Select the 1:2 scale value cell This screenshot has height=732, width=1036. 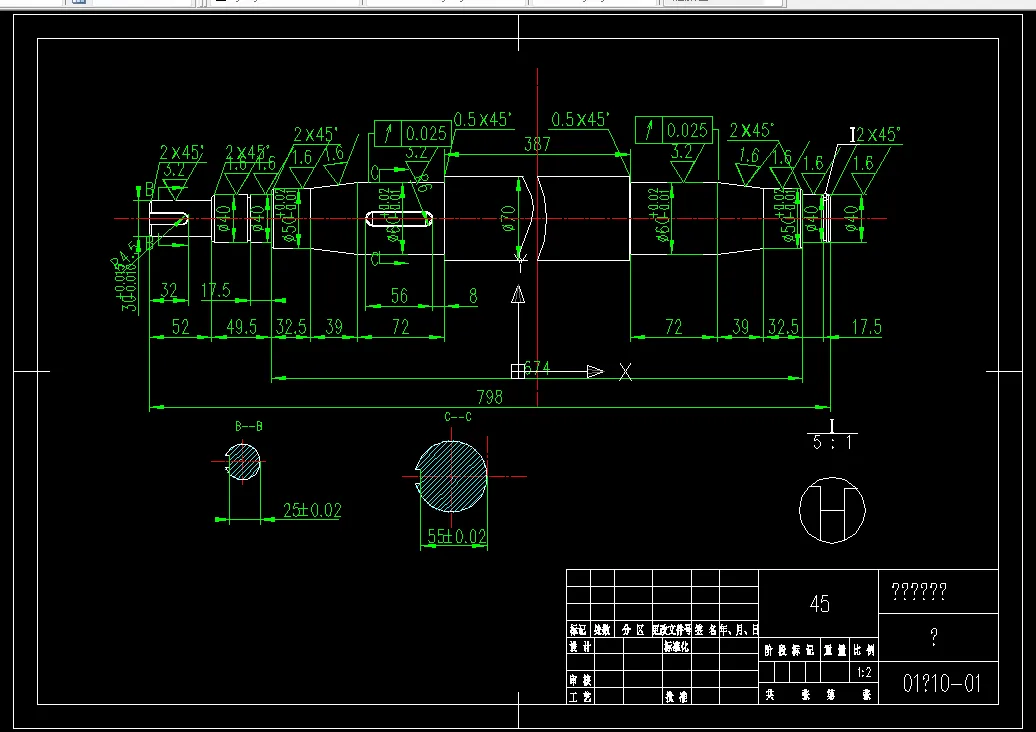point(864,673)
